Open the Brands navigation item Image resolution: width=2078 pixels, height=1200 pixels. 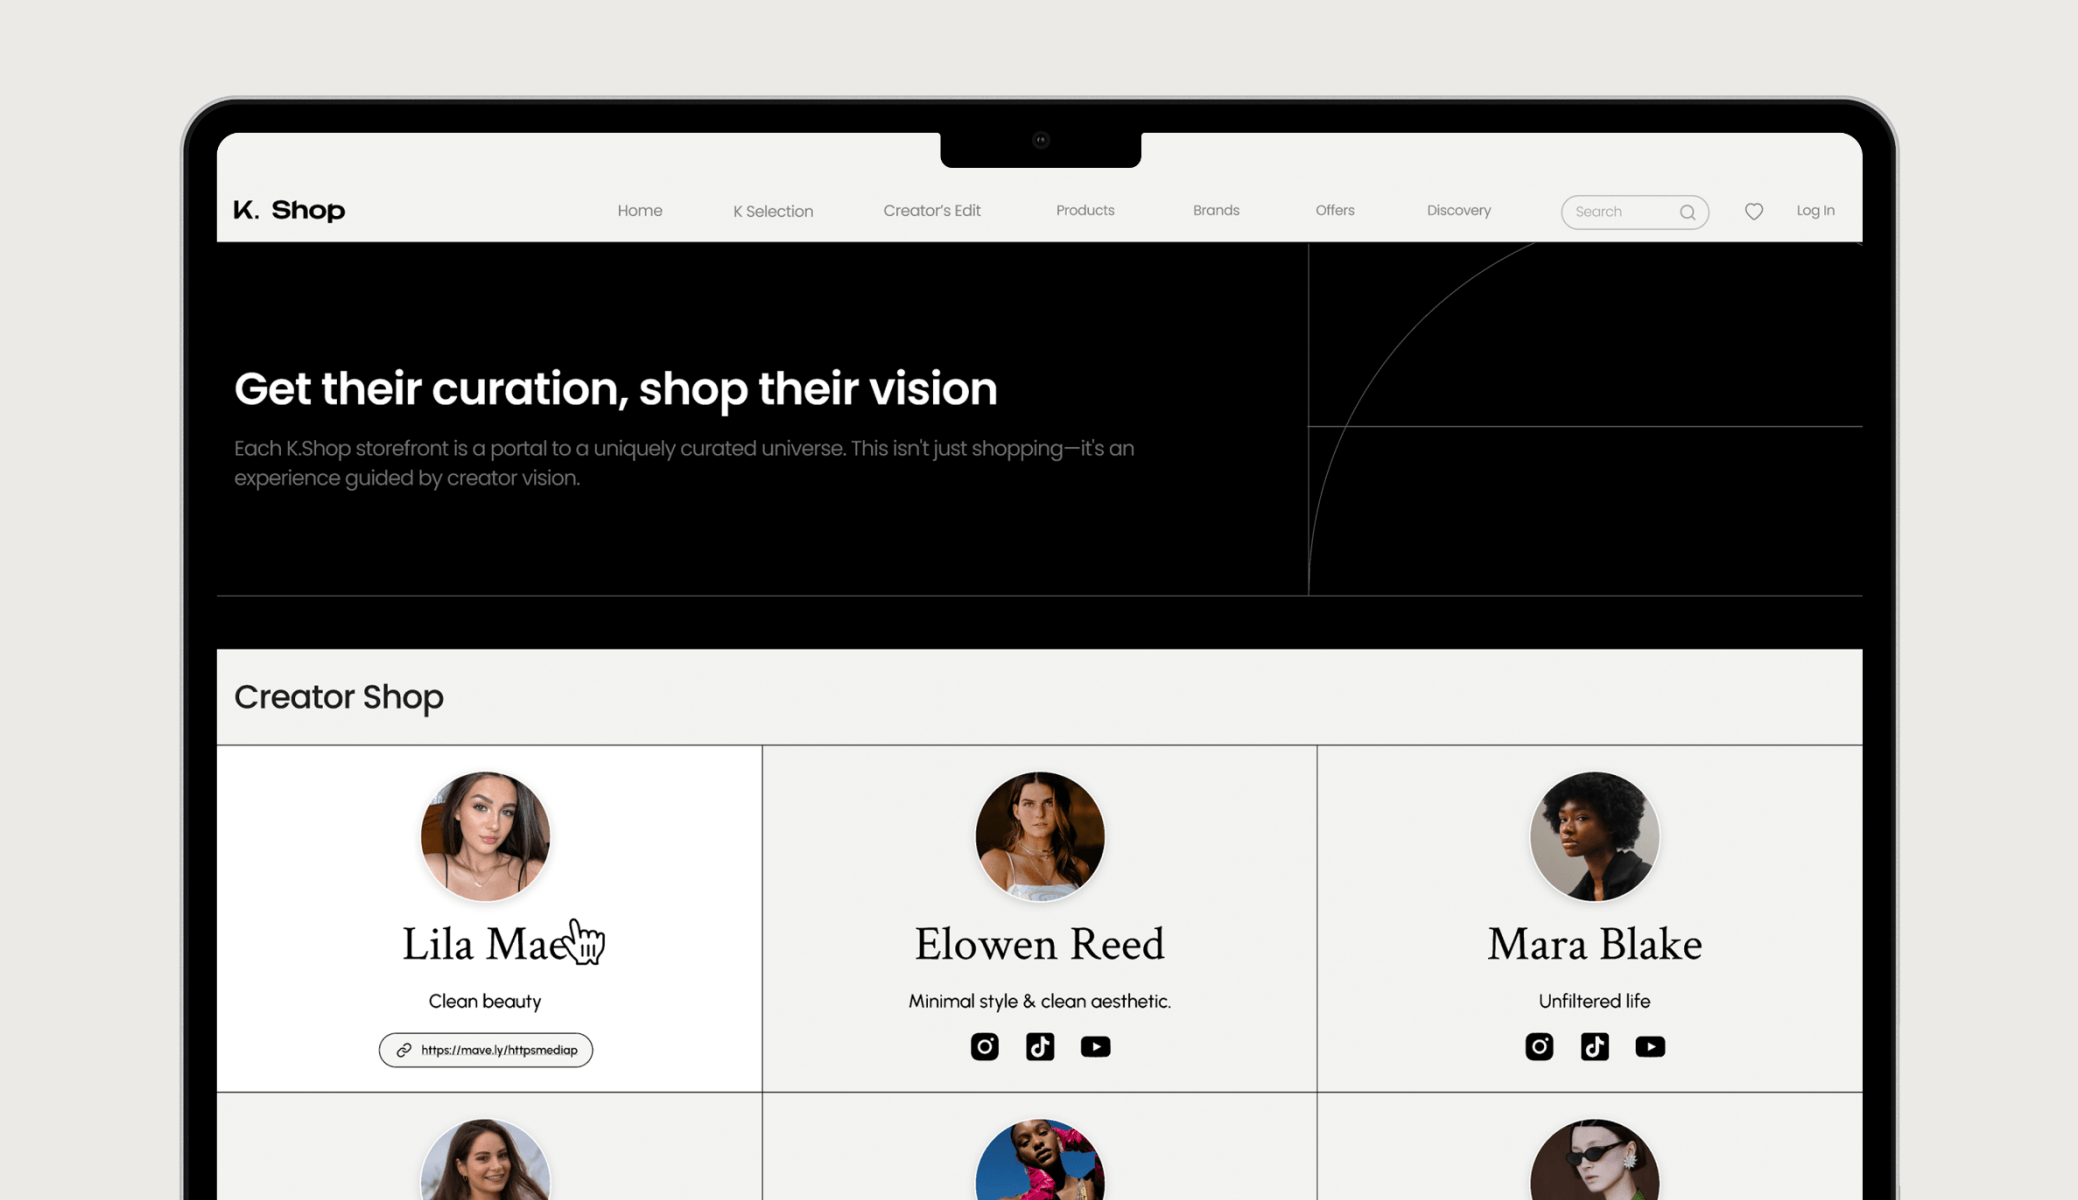pos(1216,210)
